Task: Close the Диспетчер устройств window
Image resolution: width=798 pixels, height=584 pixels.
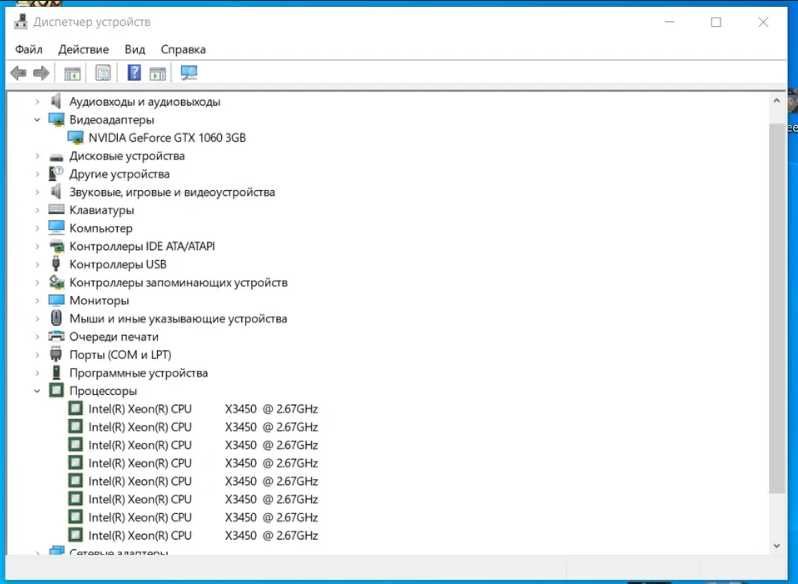Action: click(x=763, y=22)
